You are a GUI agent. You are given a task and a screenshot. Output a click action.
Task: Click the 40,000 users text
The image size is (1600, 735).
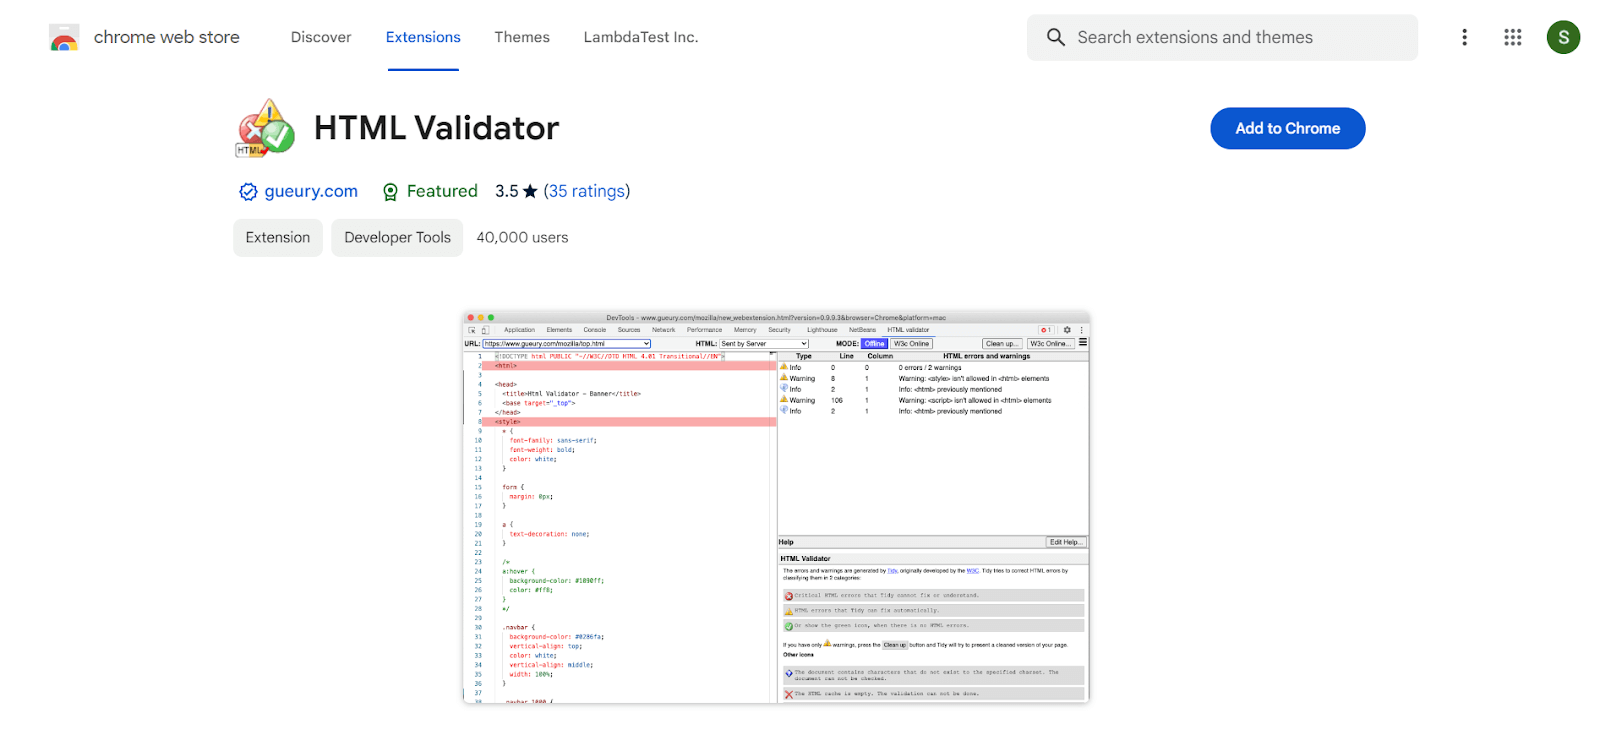(x=522, y=237)
